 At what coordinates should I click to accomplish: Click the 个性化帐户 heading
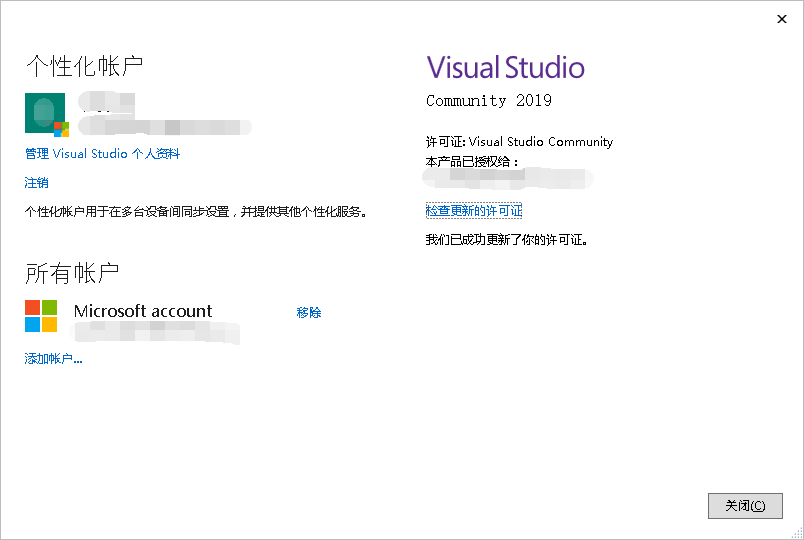click(x=85, y=66)
